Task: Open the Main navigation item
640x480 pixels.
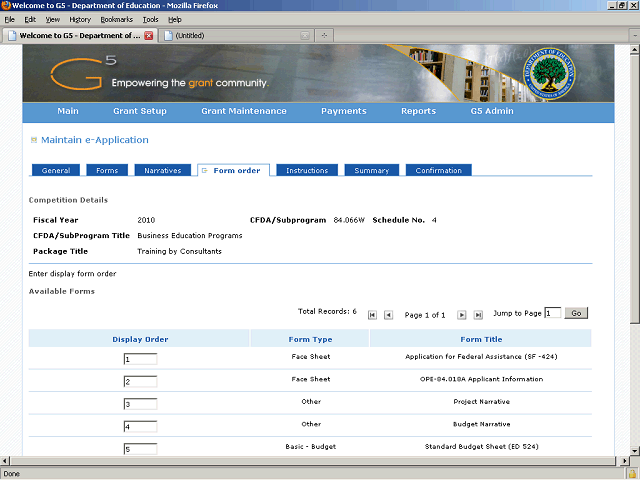Action: [68, 111]
